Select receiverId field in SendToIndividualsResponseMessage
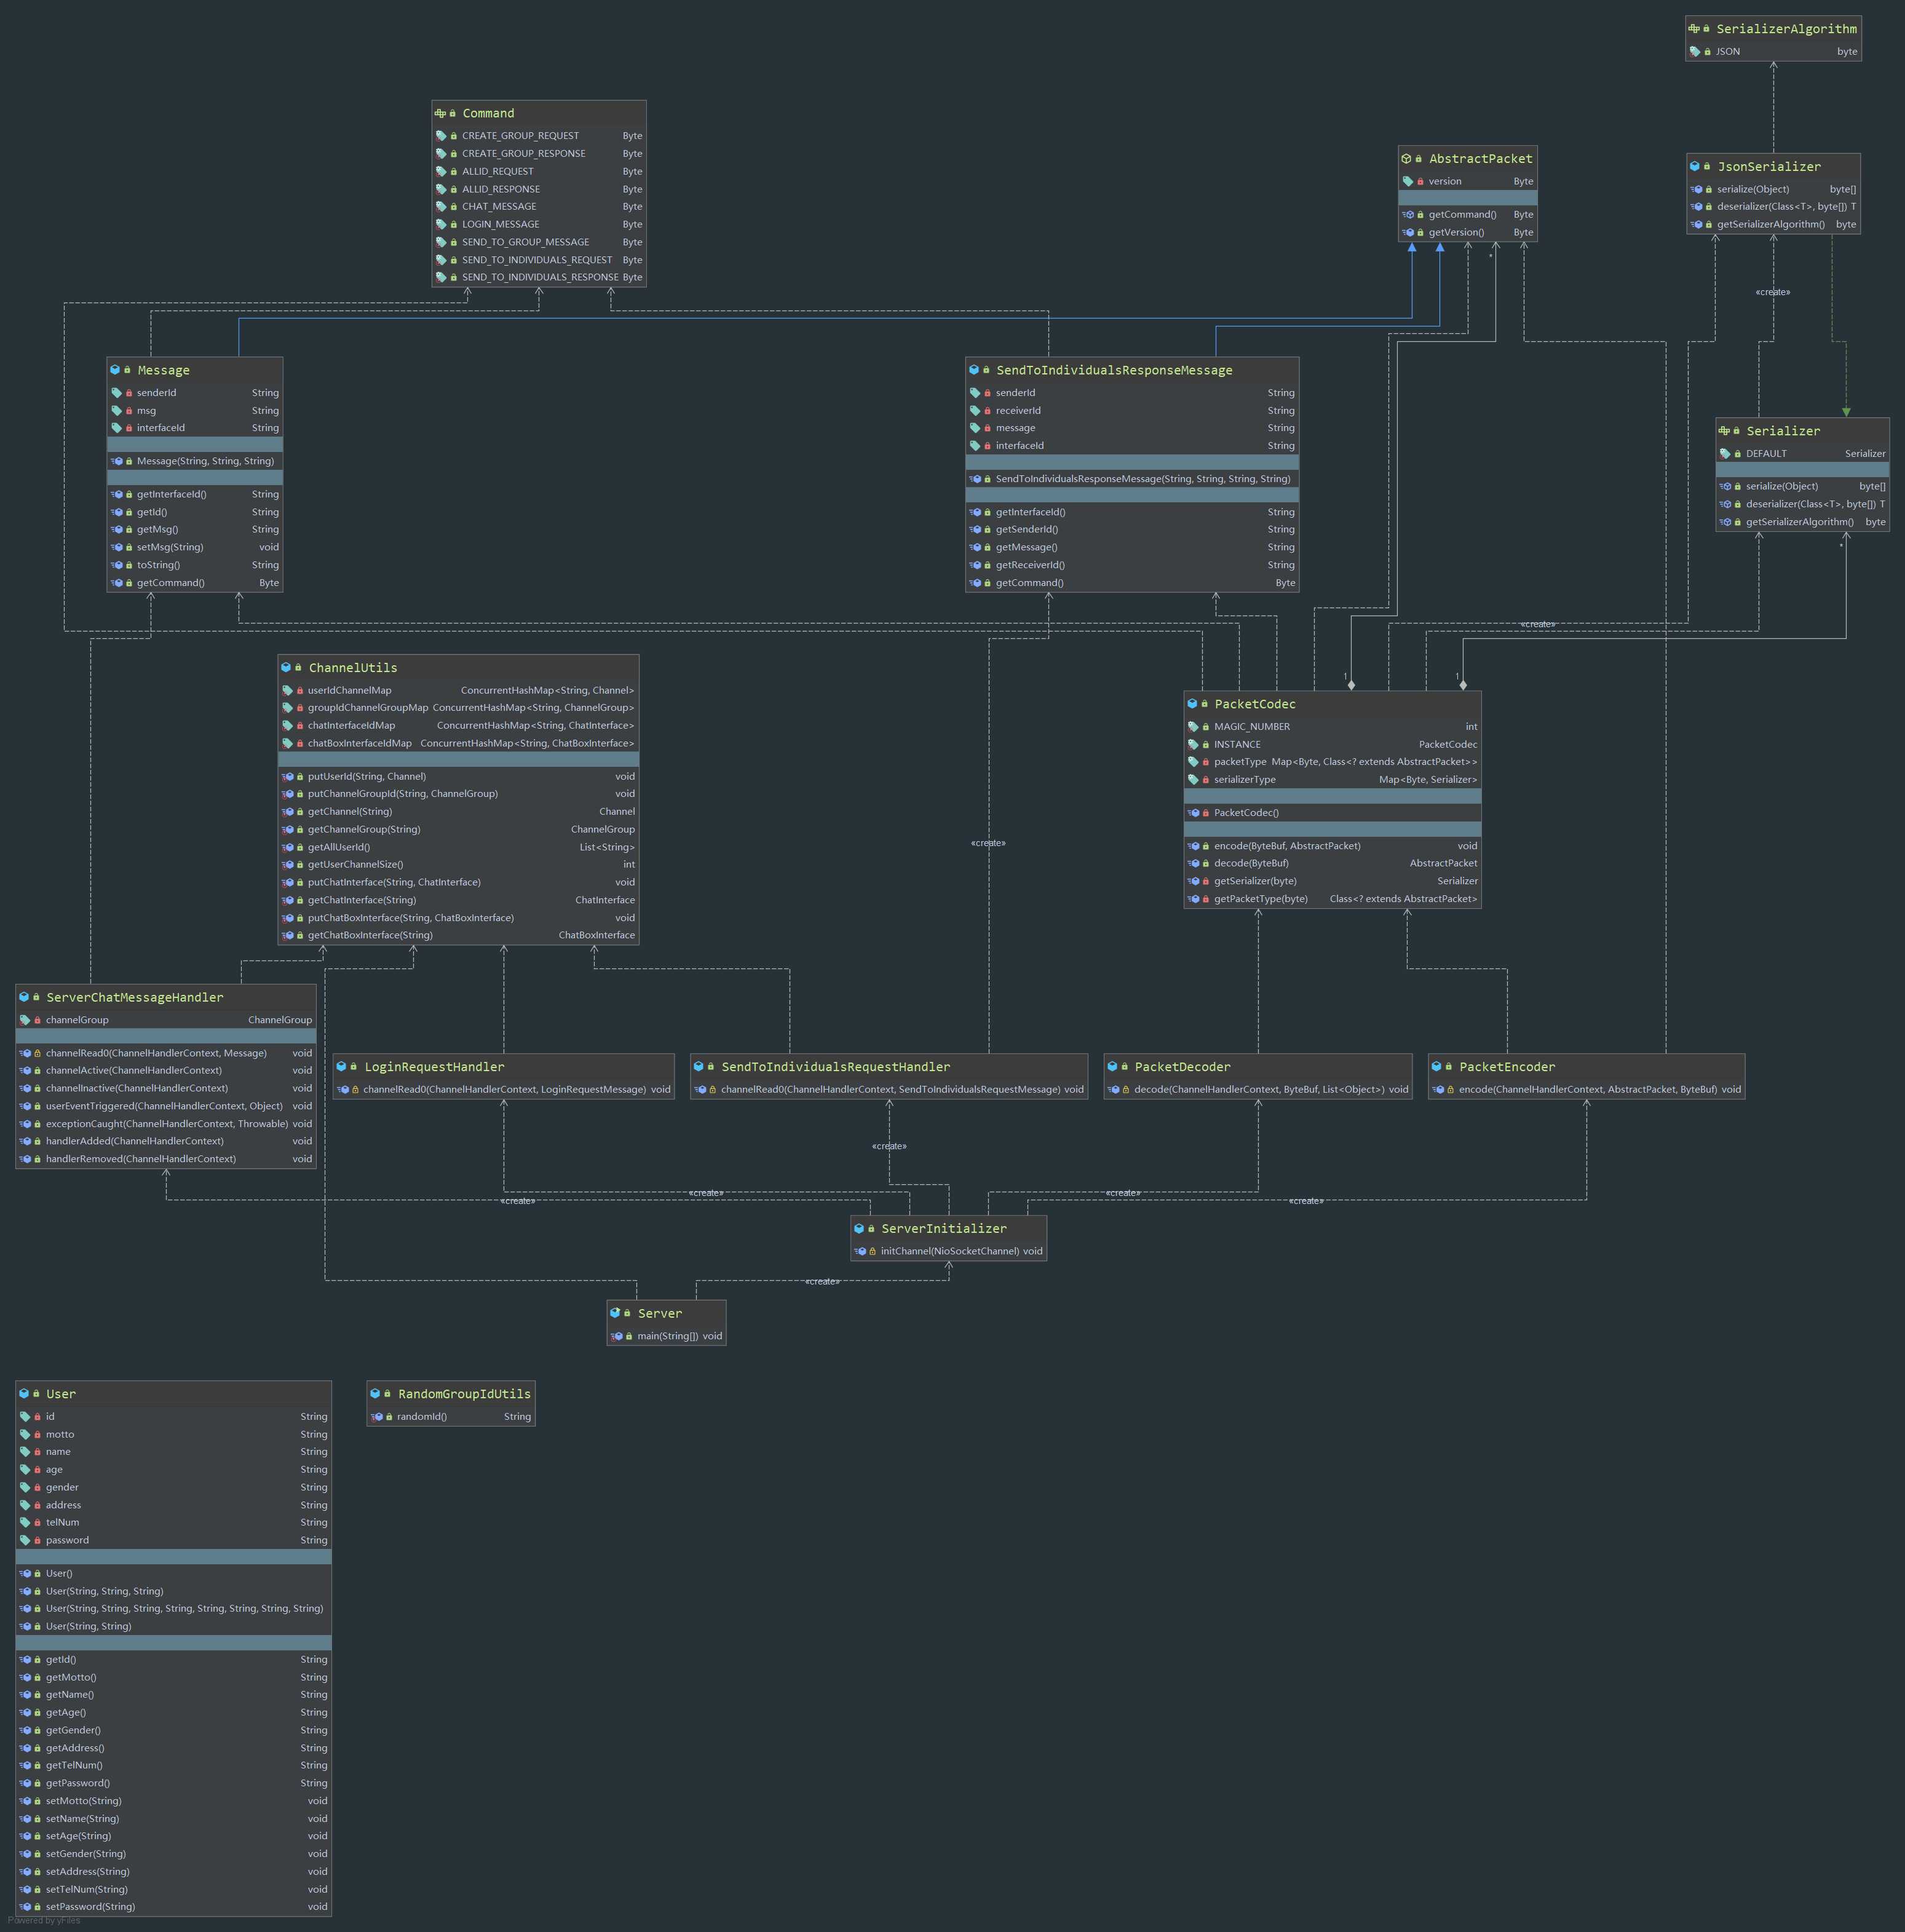Image resolution: width=1905 pixels, height=1932 pixels. click(x=1132, y=411)
